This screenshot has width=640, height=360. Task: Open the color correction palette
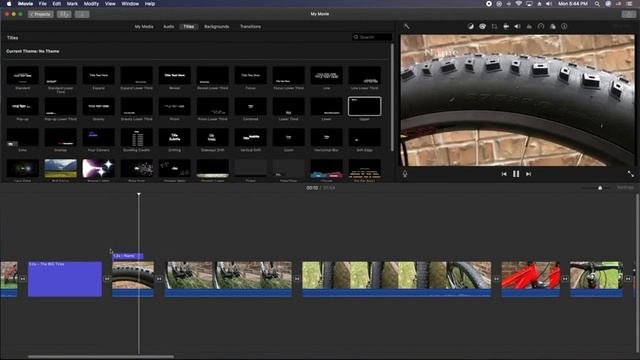point(482,26)
